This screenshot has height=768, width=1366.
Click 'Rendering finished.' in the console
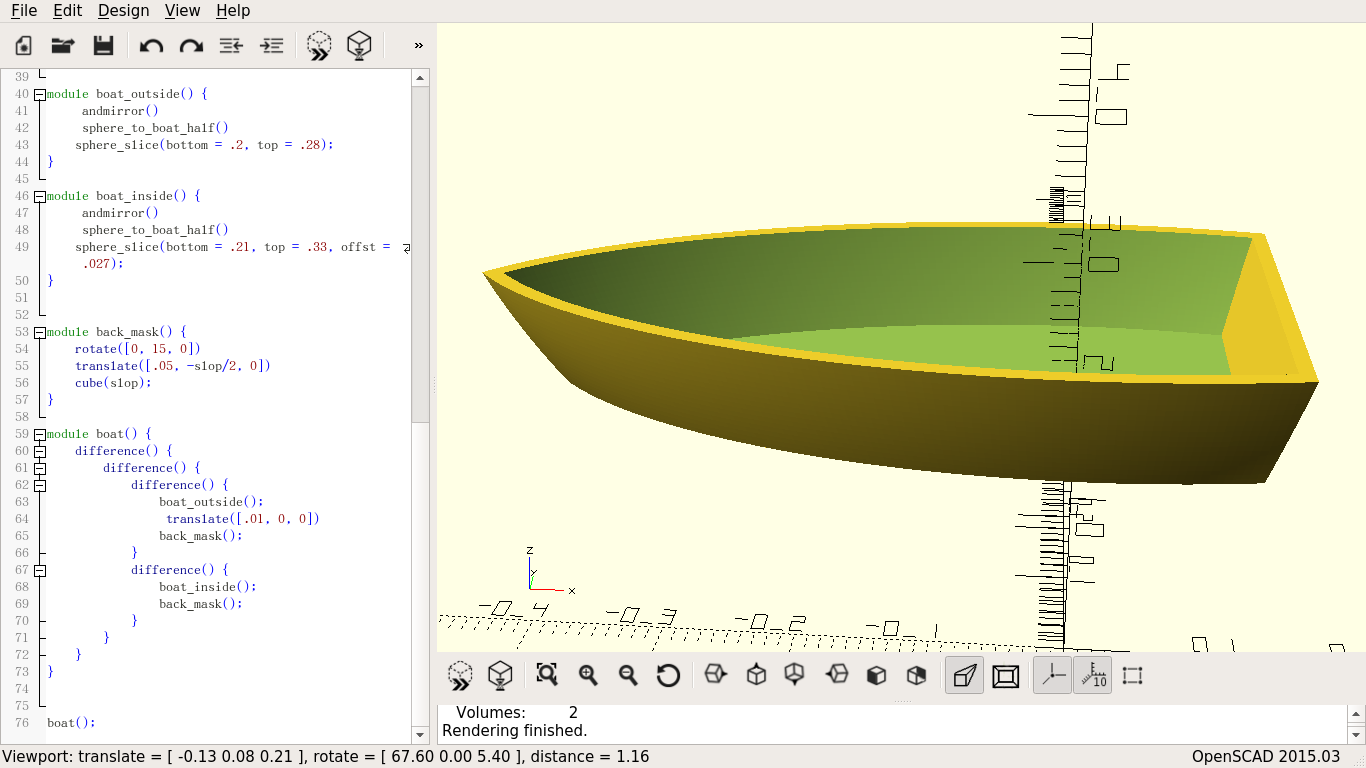[x=514, y=731]
